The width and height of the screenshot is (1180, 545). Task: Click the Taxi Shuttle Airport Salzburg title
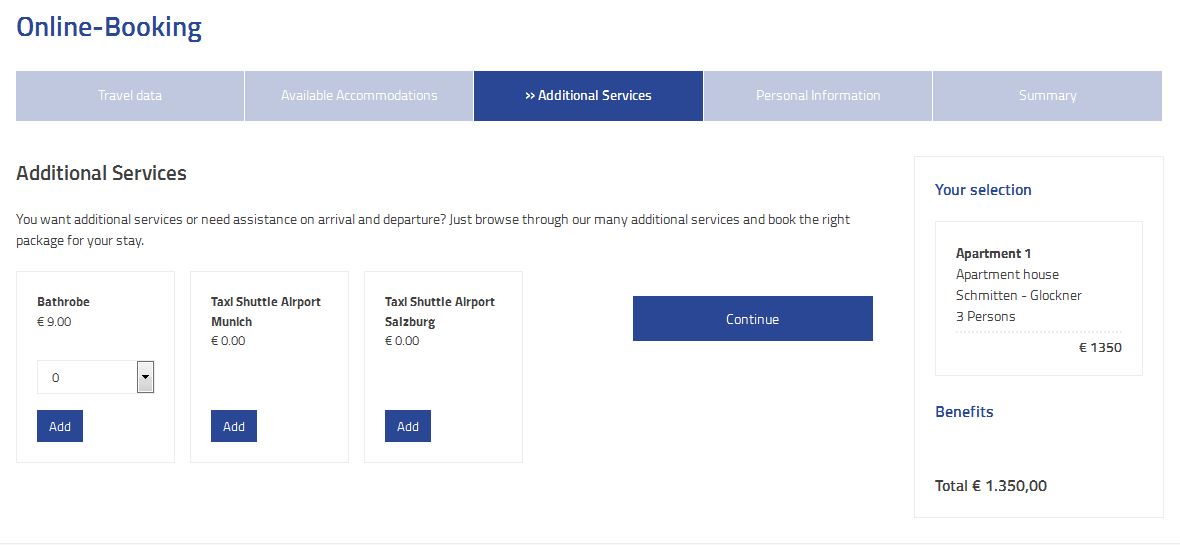click(439, 312)
